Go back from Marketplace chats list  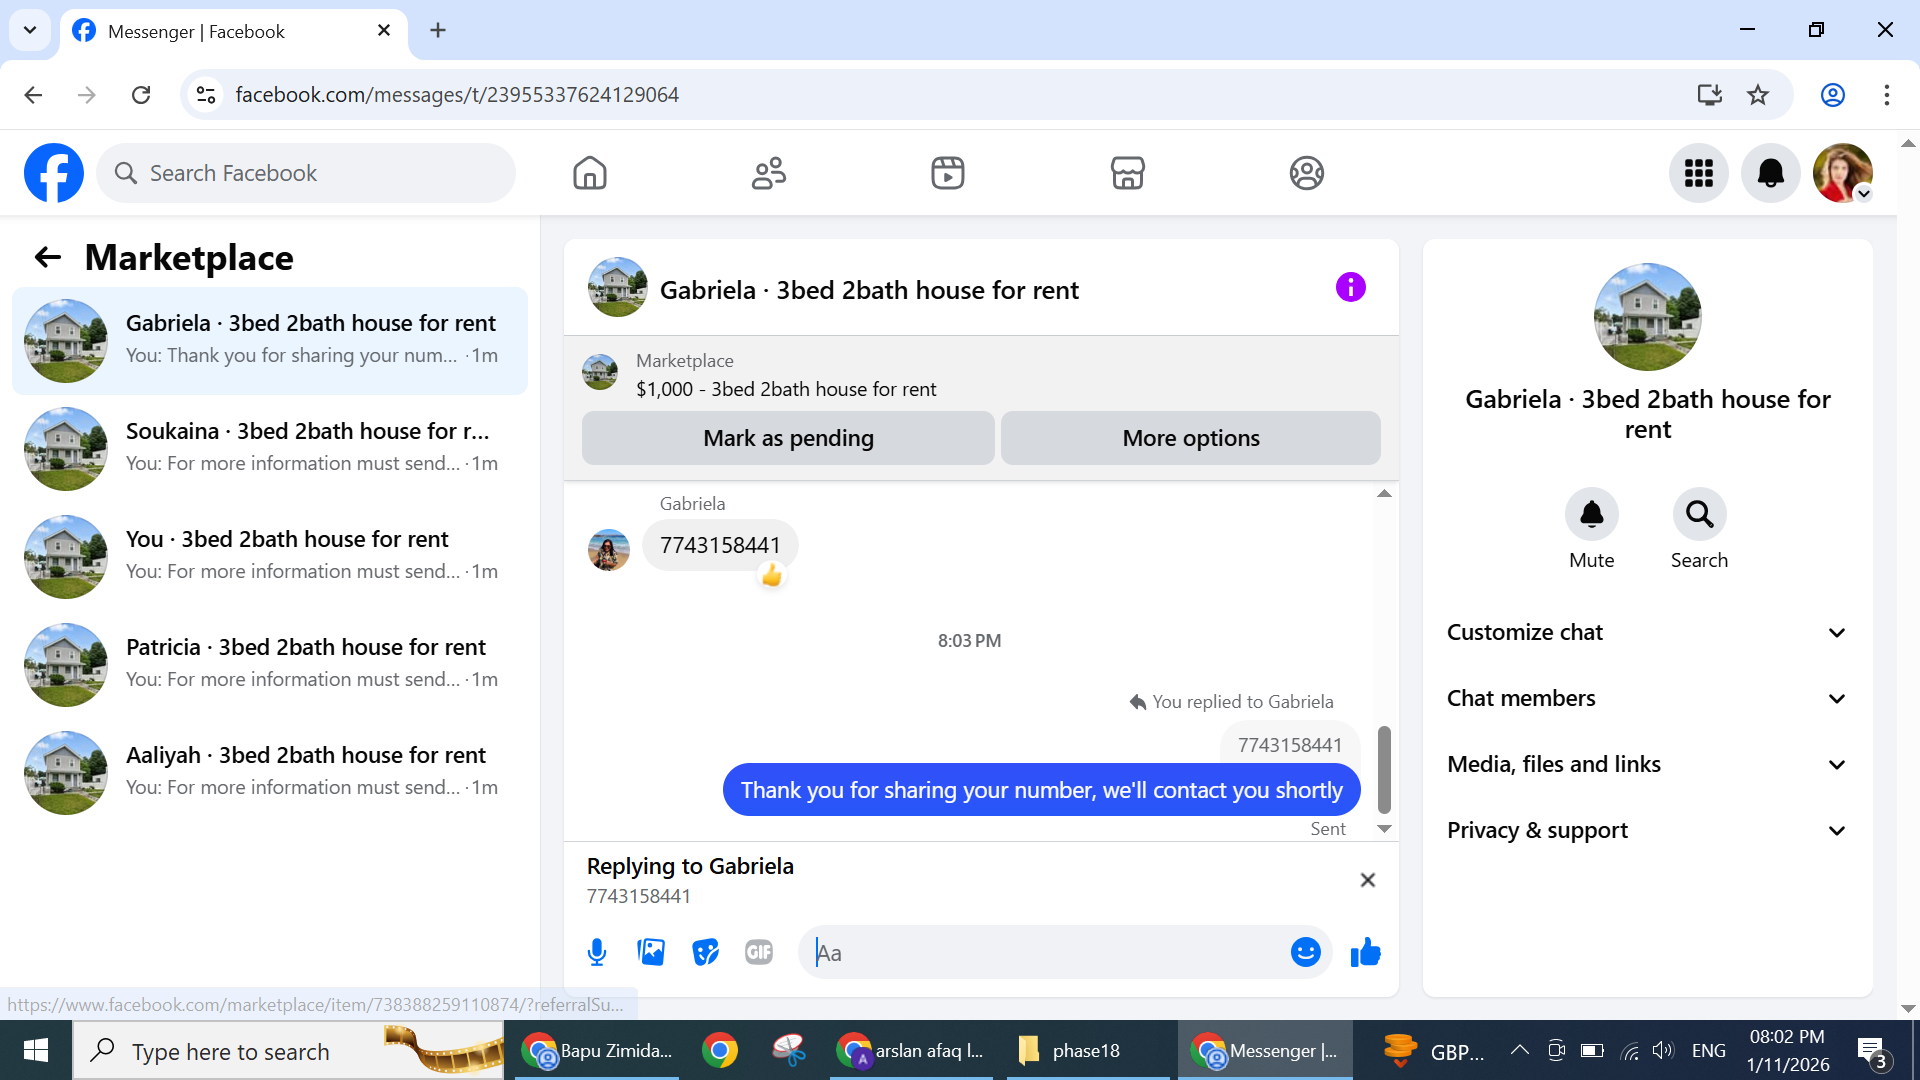click(x=48, y=258)
